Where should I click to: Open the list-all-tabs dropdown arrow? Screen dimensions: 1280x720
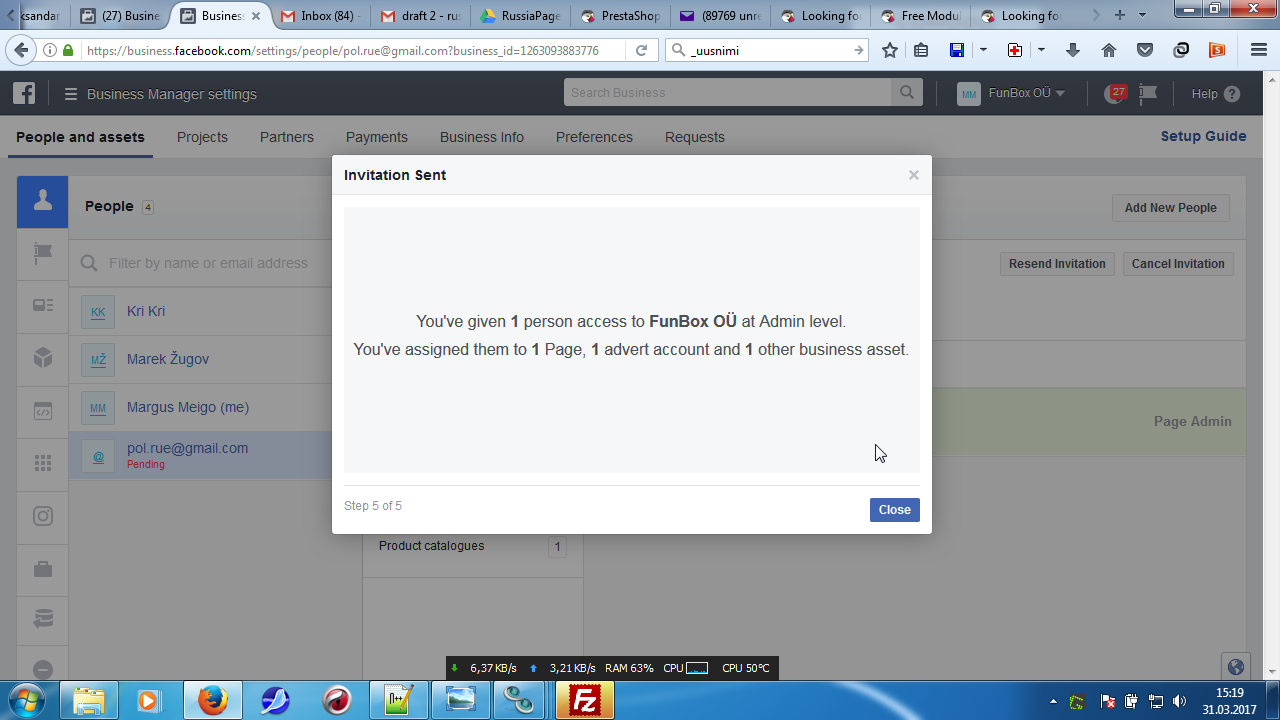(1142, 16)
